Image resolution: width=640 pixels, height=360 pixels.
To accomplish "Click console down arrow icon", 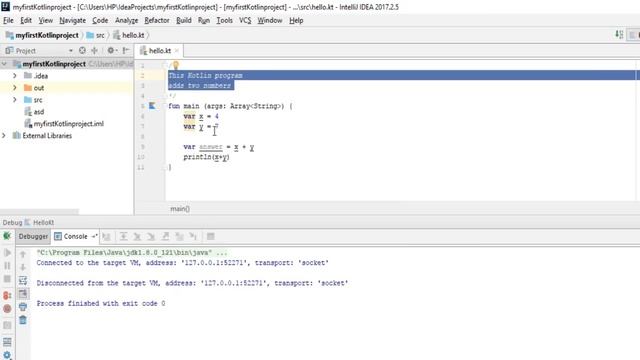I will coord(23,267).
